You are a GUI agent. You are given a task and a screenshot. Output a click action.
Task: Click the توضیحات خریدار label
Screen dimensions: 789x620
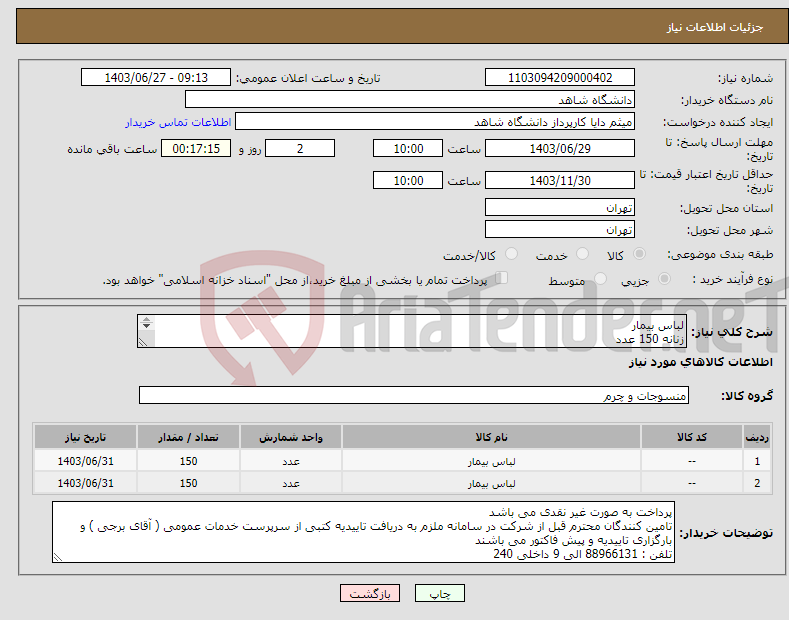[726, 533]
